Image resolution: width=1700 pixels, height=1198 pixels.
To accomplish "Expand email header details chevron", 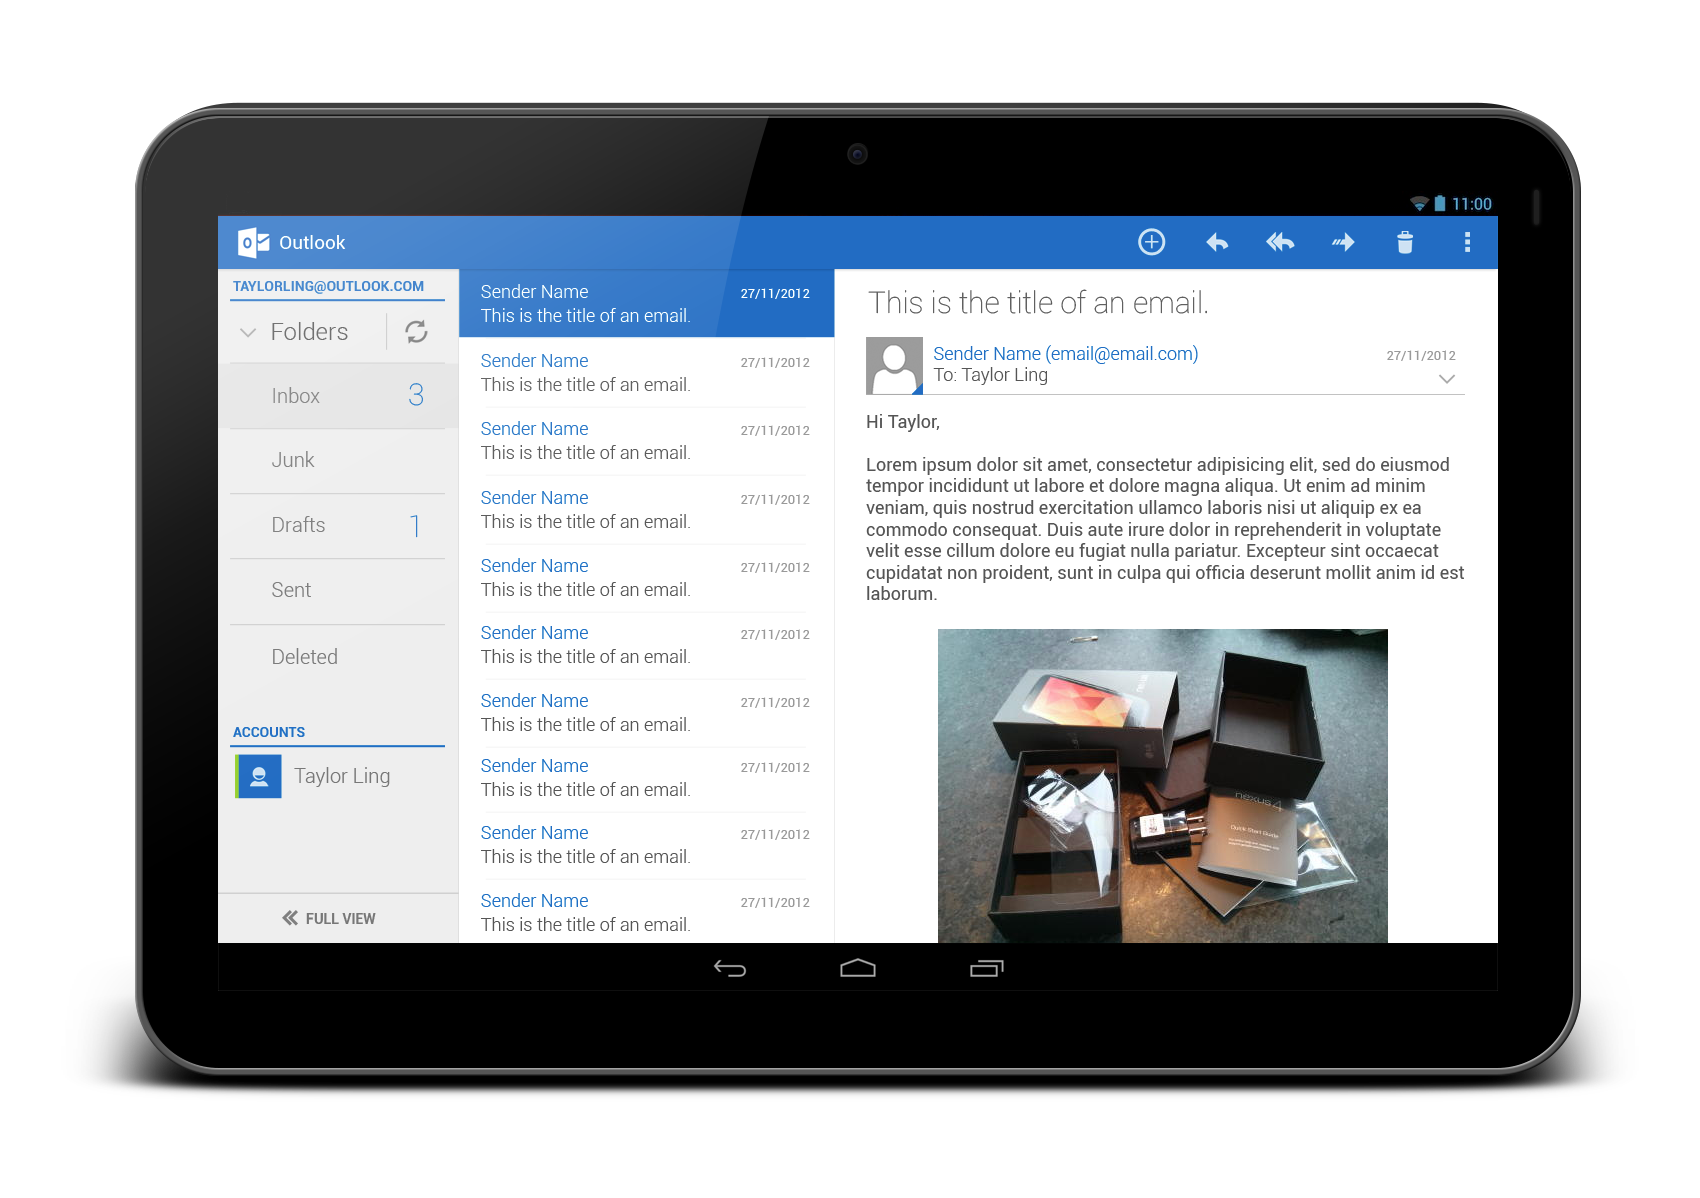I will pos(1446,379).
